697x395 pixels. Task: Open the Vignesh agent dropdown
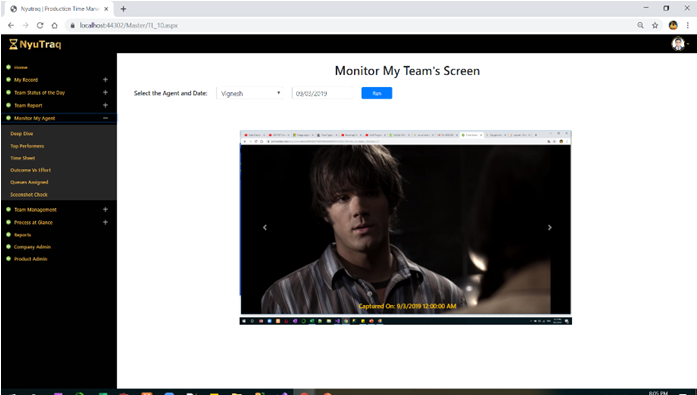(x=250, y=93)
